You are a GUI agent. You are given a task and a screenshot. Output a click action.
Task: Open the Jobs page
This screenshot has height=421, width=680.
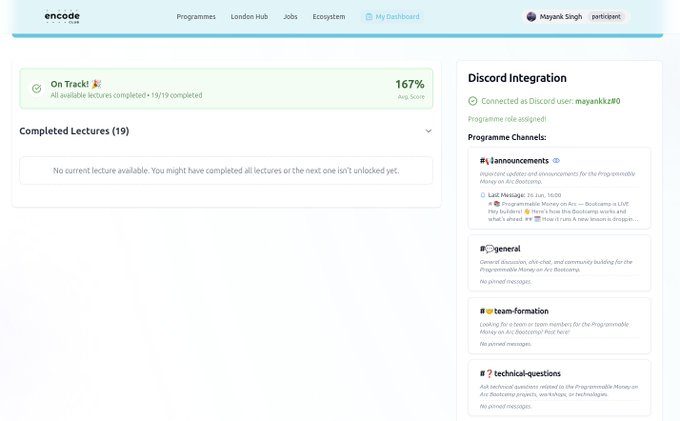[x=290, y=16]
